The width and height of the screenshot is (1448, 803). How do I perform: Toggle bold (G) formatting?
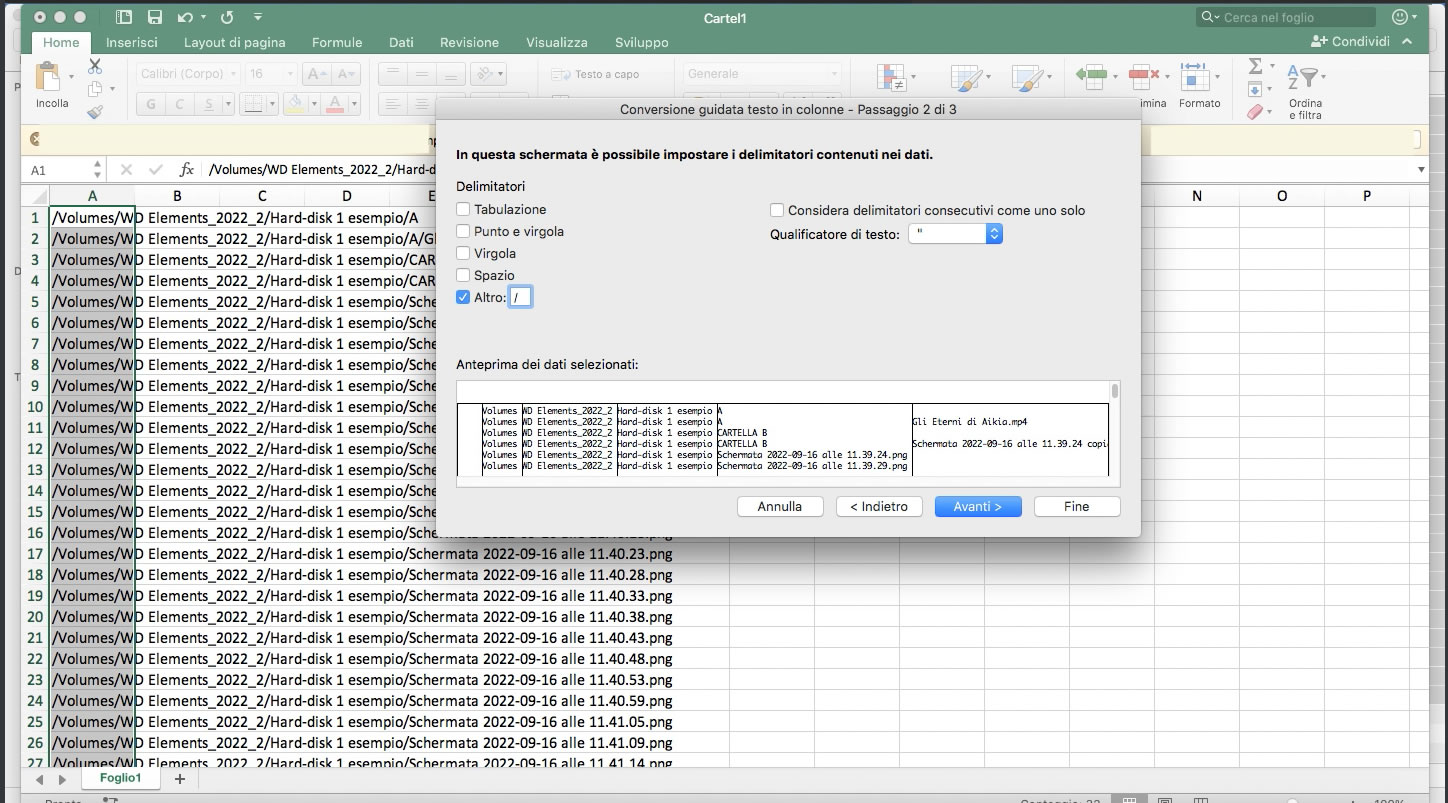[x=151, y=104]
